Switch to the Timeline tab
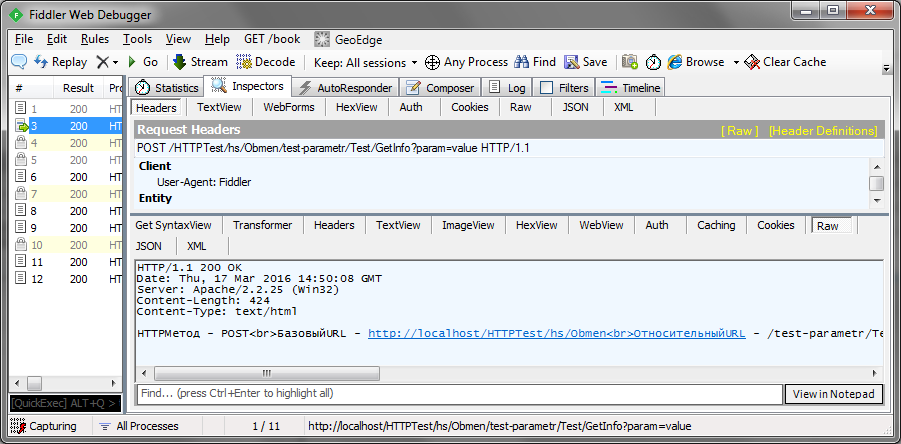The height and width of the screenshot is (444, 901). [630, 88]
